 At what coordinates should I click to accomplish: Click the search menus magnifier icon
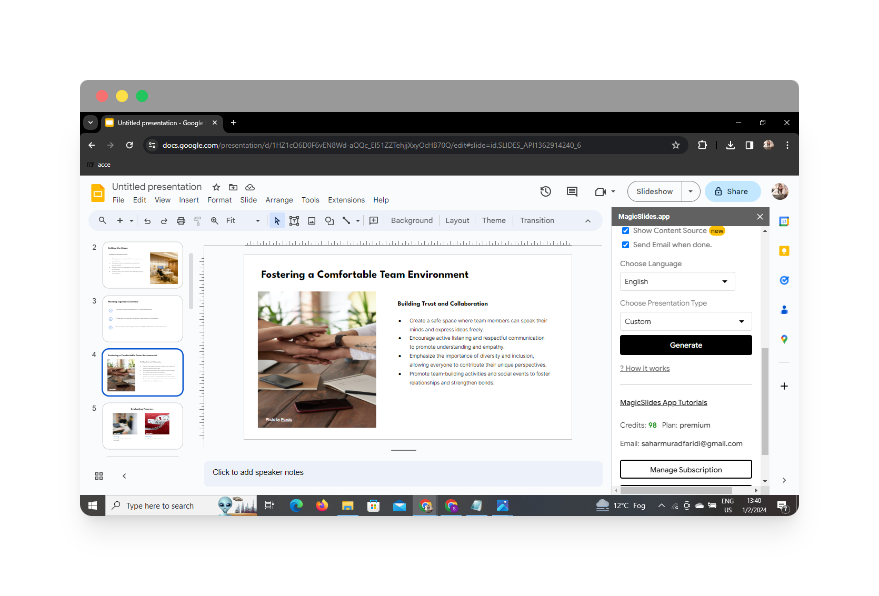[103, 221]
